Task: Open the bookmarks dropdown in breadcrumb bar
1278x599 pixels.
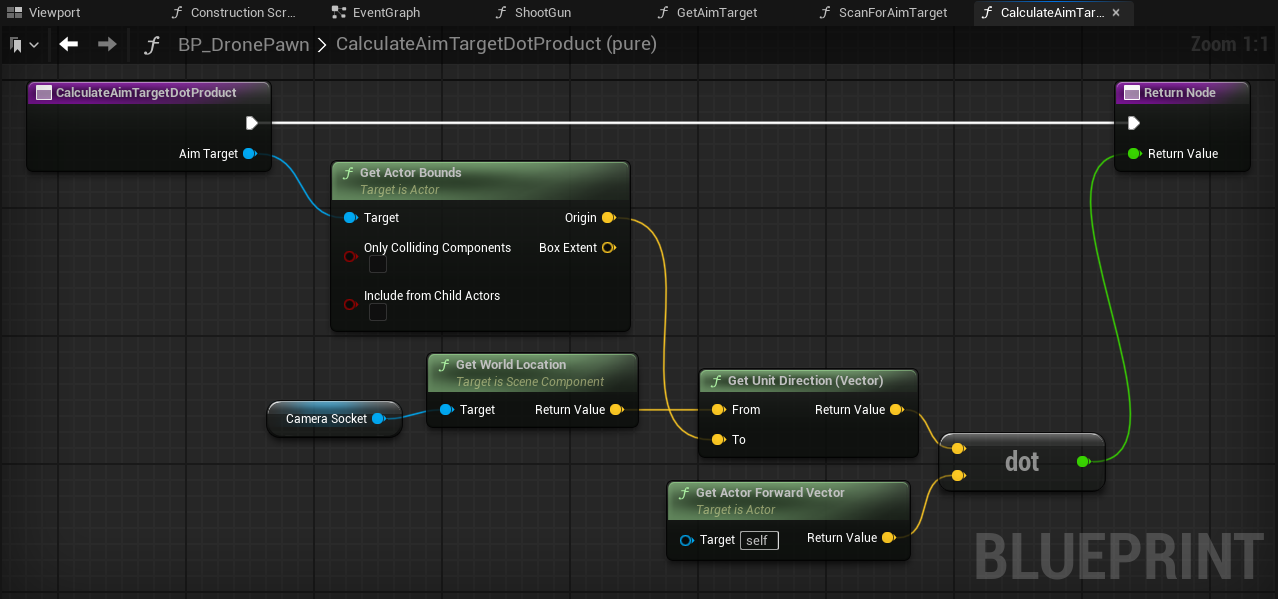Action: [x=24, y=45]
